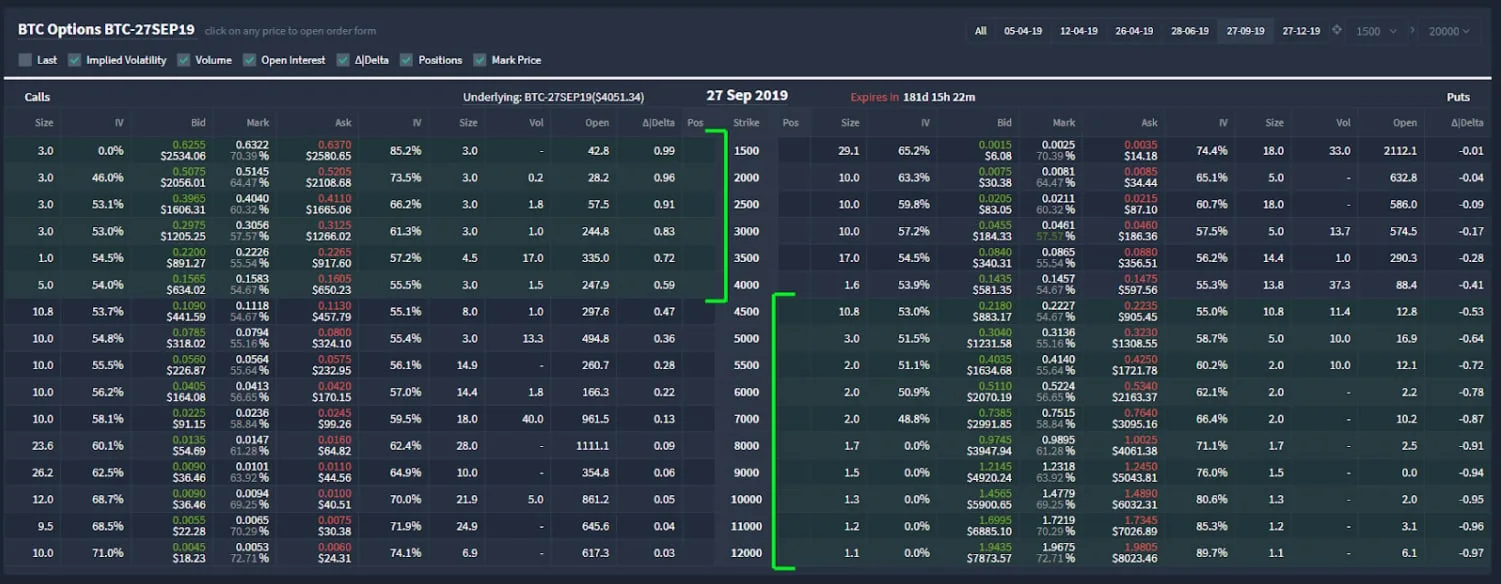Screen dimensions: 1501x584
Task: Toggle the Volume checkbox
Action: tap(184, 60)
